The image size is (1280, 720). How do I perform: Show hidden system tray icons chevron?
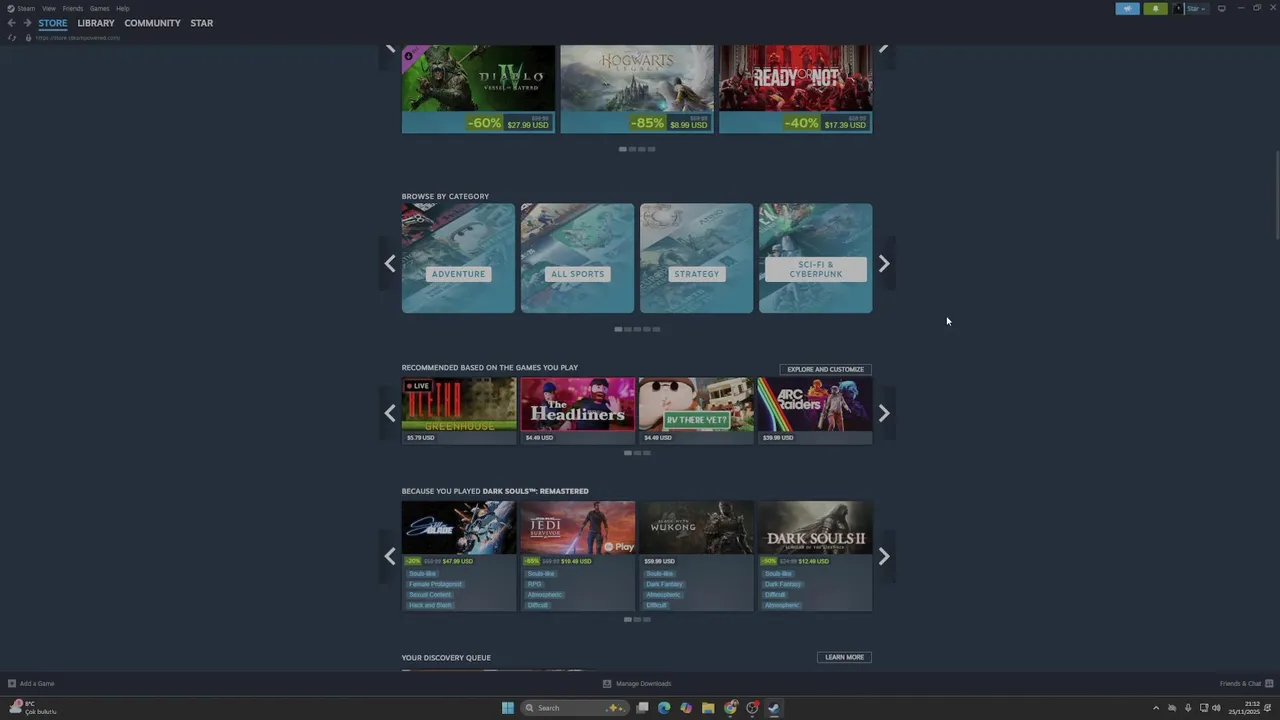1156,708
